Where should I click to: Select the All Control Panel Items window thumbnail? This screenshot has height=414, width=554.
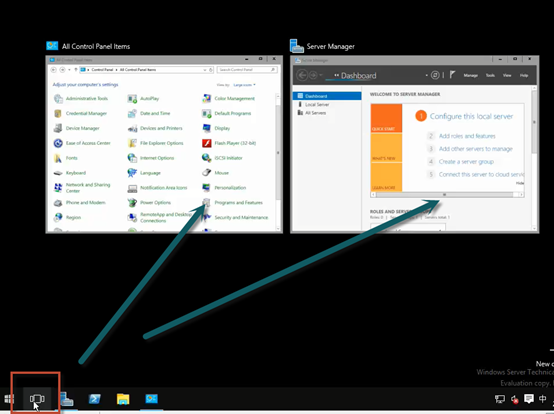(164, 144)
